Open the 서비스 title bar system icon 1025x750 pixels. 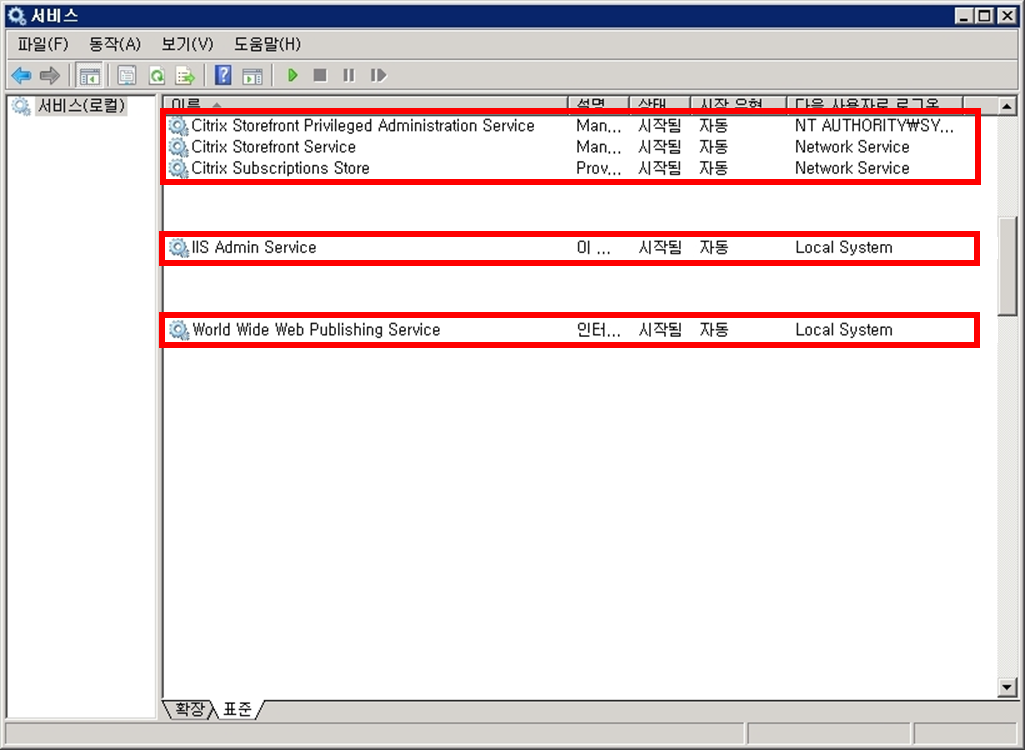(16, 16)
